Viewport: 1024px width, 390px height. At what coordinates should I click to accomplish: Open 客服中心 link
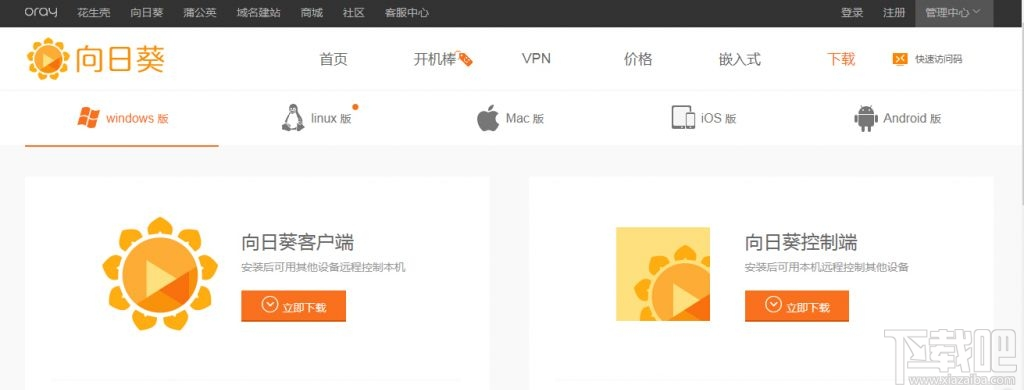407,12
